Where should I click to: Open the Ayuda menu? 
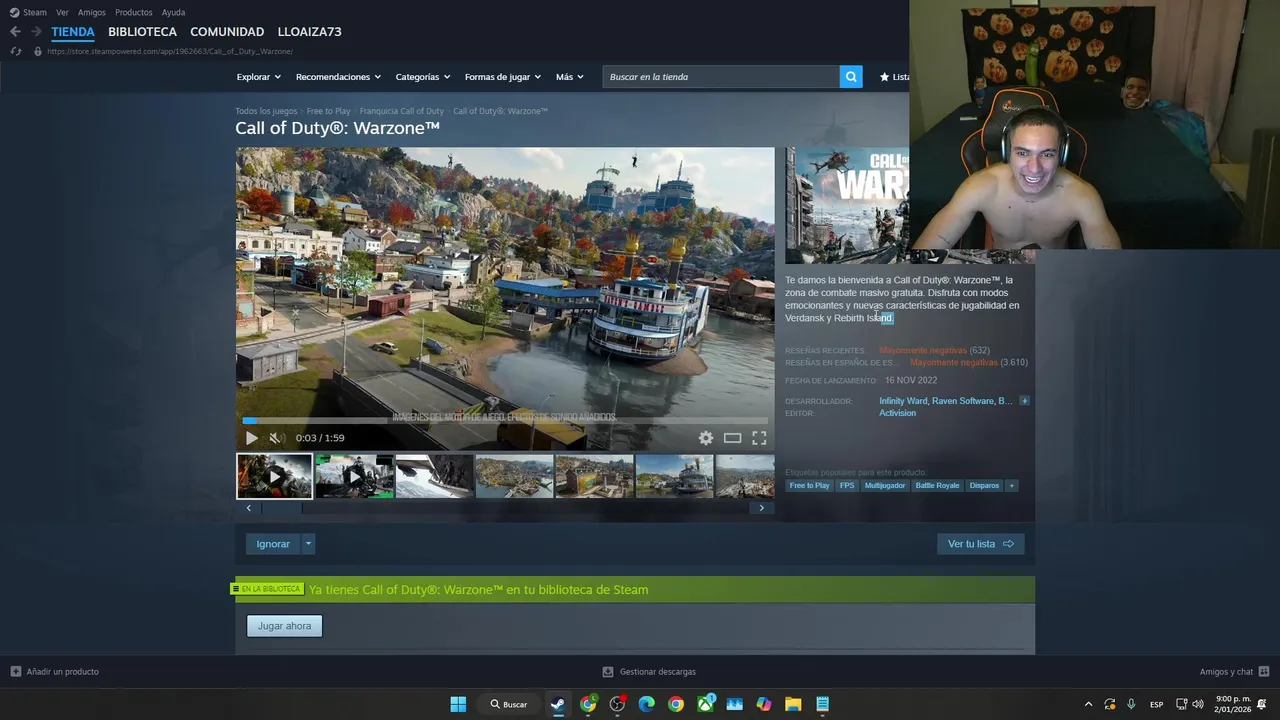tap(173, 12)
